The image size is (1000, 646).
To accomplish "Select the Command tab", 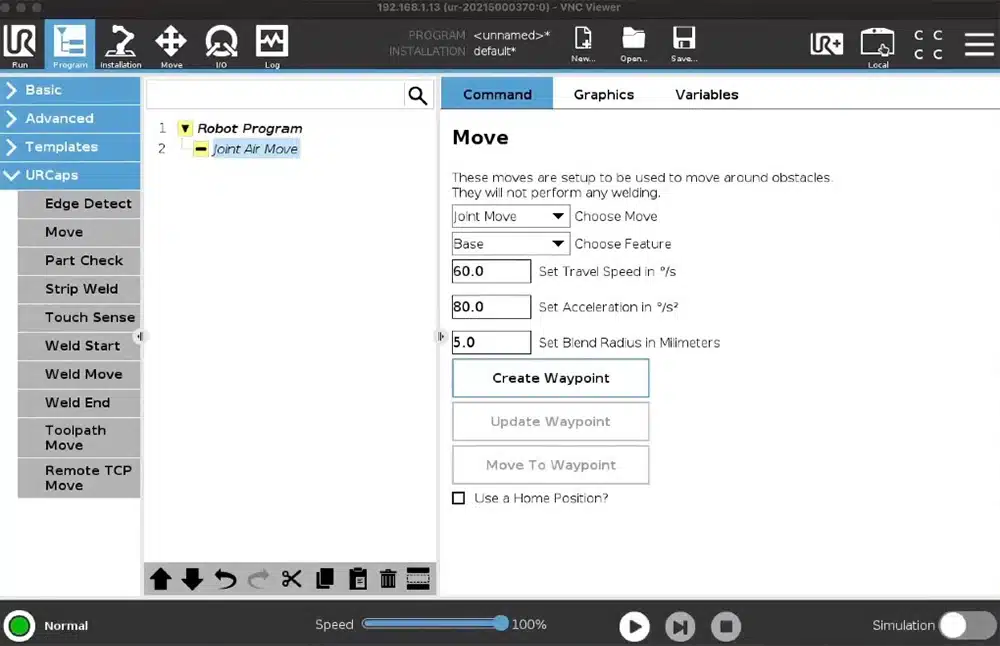I will click(x=497, y=94).
